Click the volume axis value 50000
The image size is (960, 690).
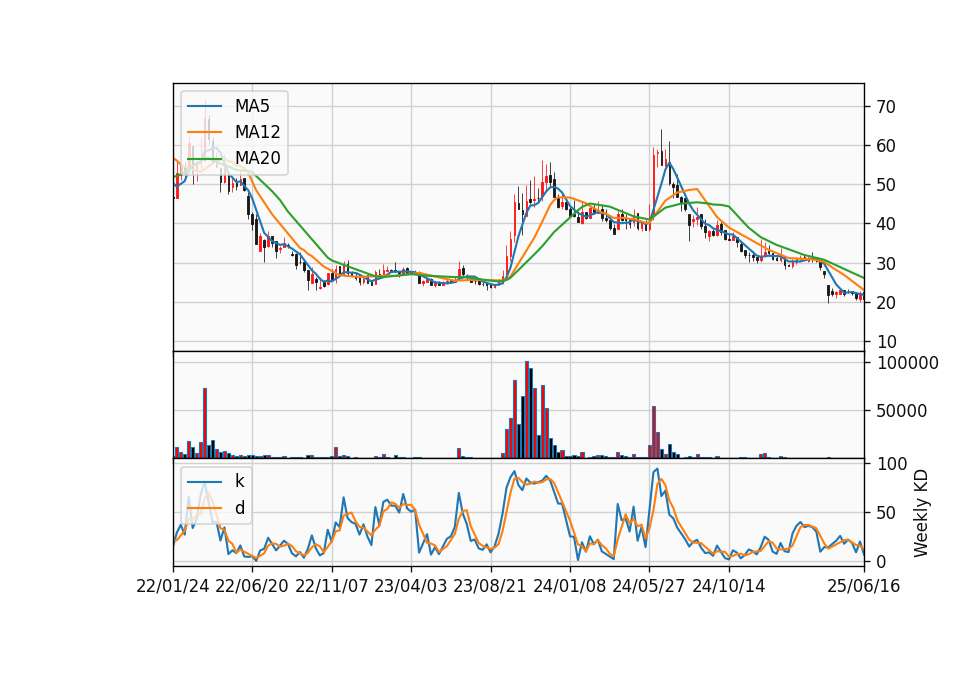(x=902, y=411)
